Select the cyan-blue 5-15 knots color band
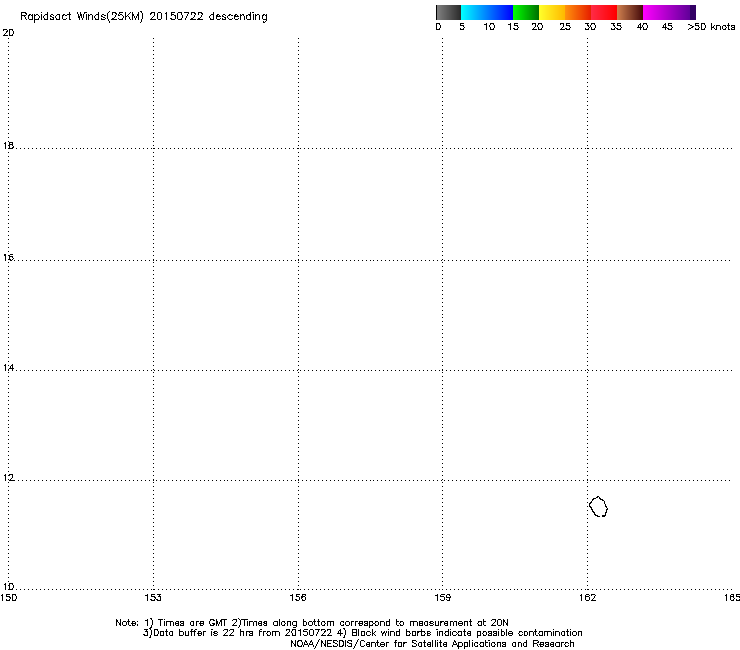 click(x=487, y=12)
